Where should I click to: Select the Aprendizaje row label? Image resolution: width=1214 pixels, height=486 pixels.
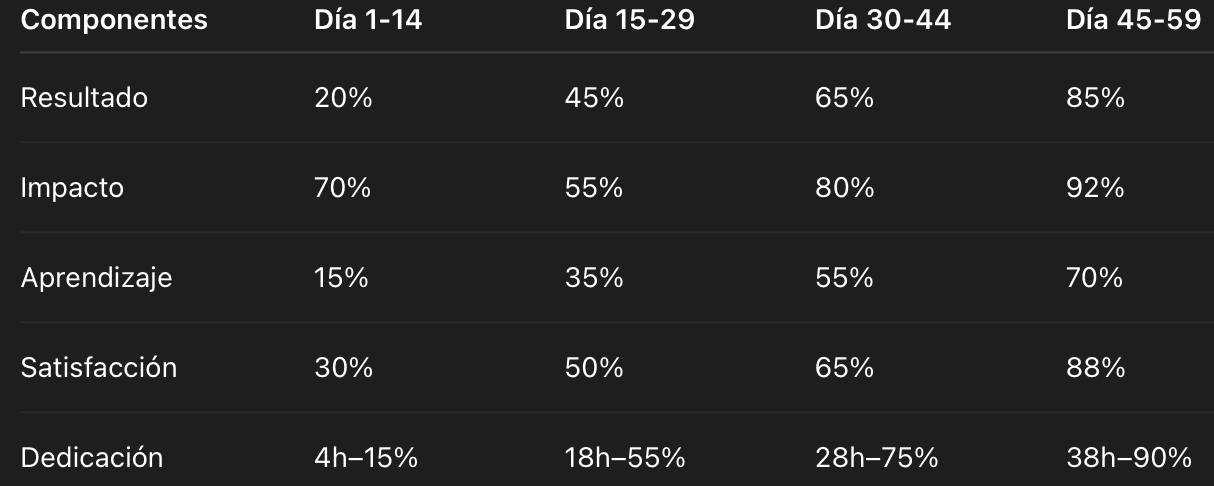[96, 278]
